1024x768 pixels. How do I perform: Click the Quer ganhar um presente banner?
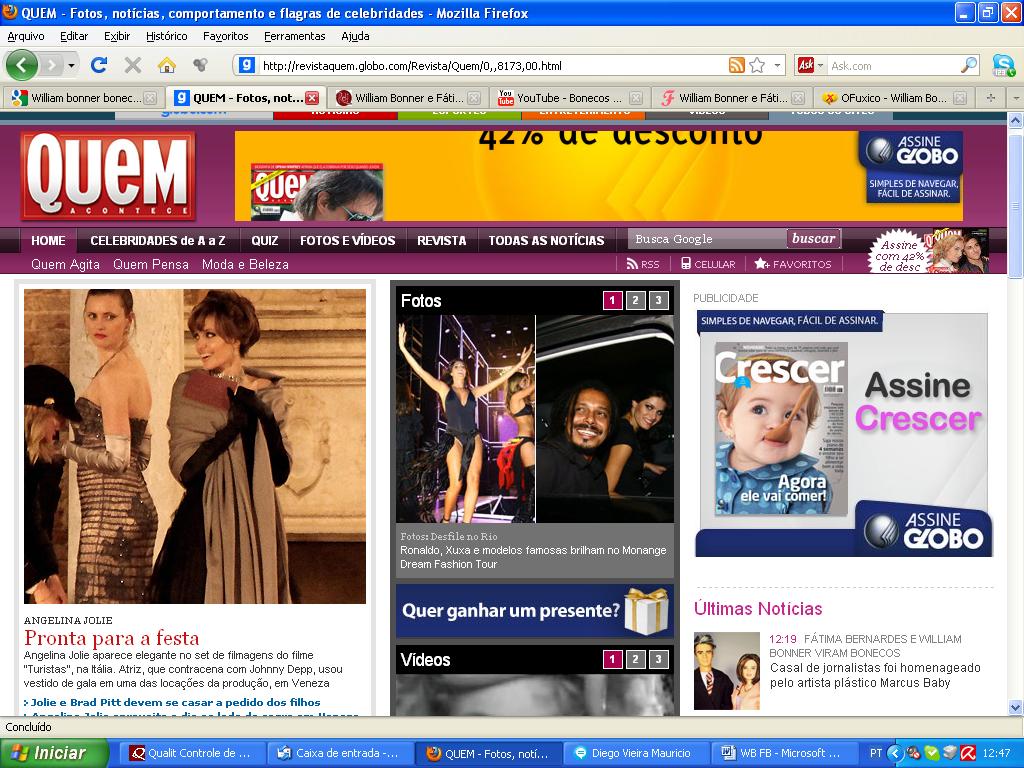[535, 611]
